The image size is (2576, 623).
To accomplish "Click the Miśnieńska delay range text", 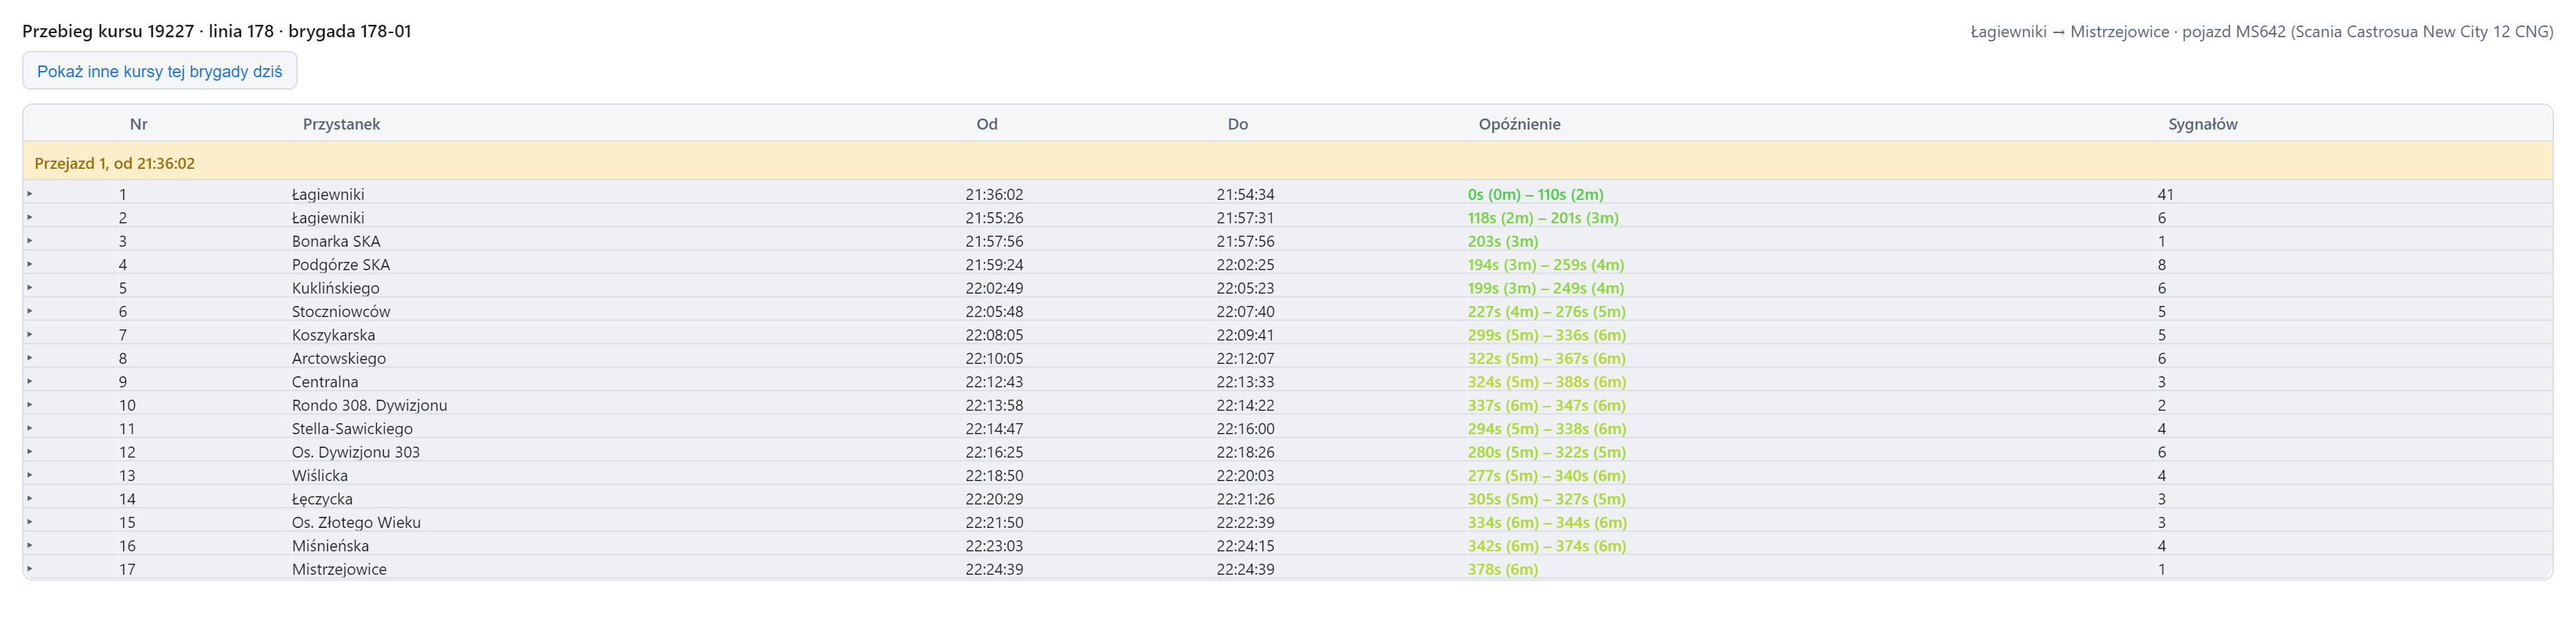I will point(1546,546).
